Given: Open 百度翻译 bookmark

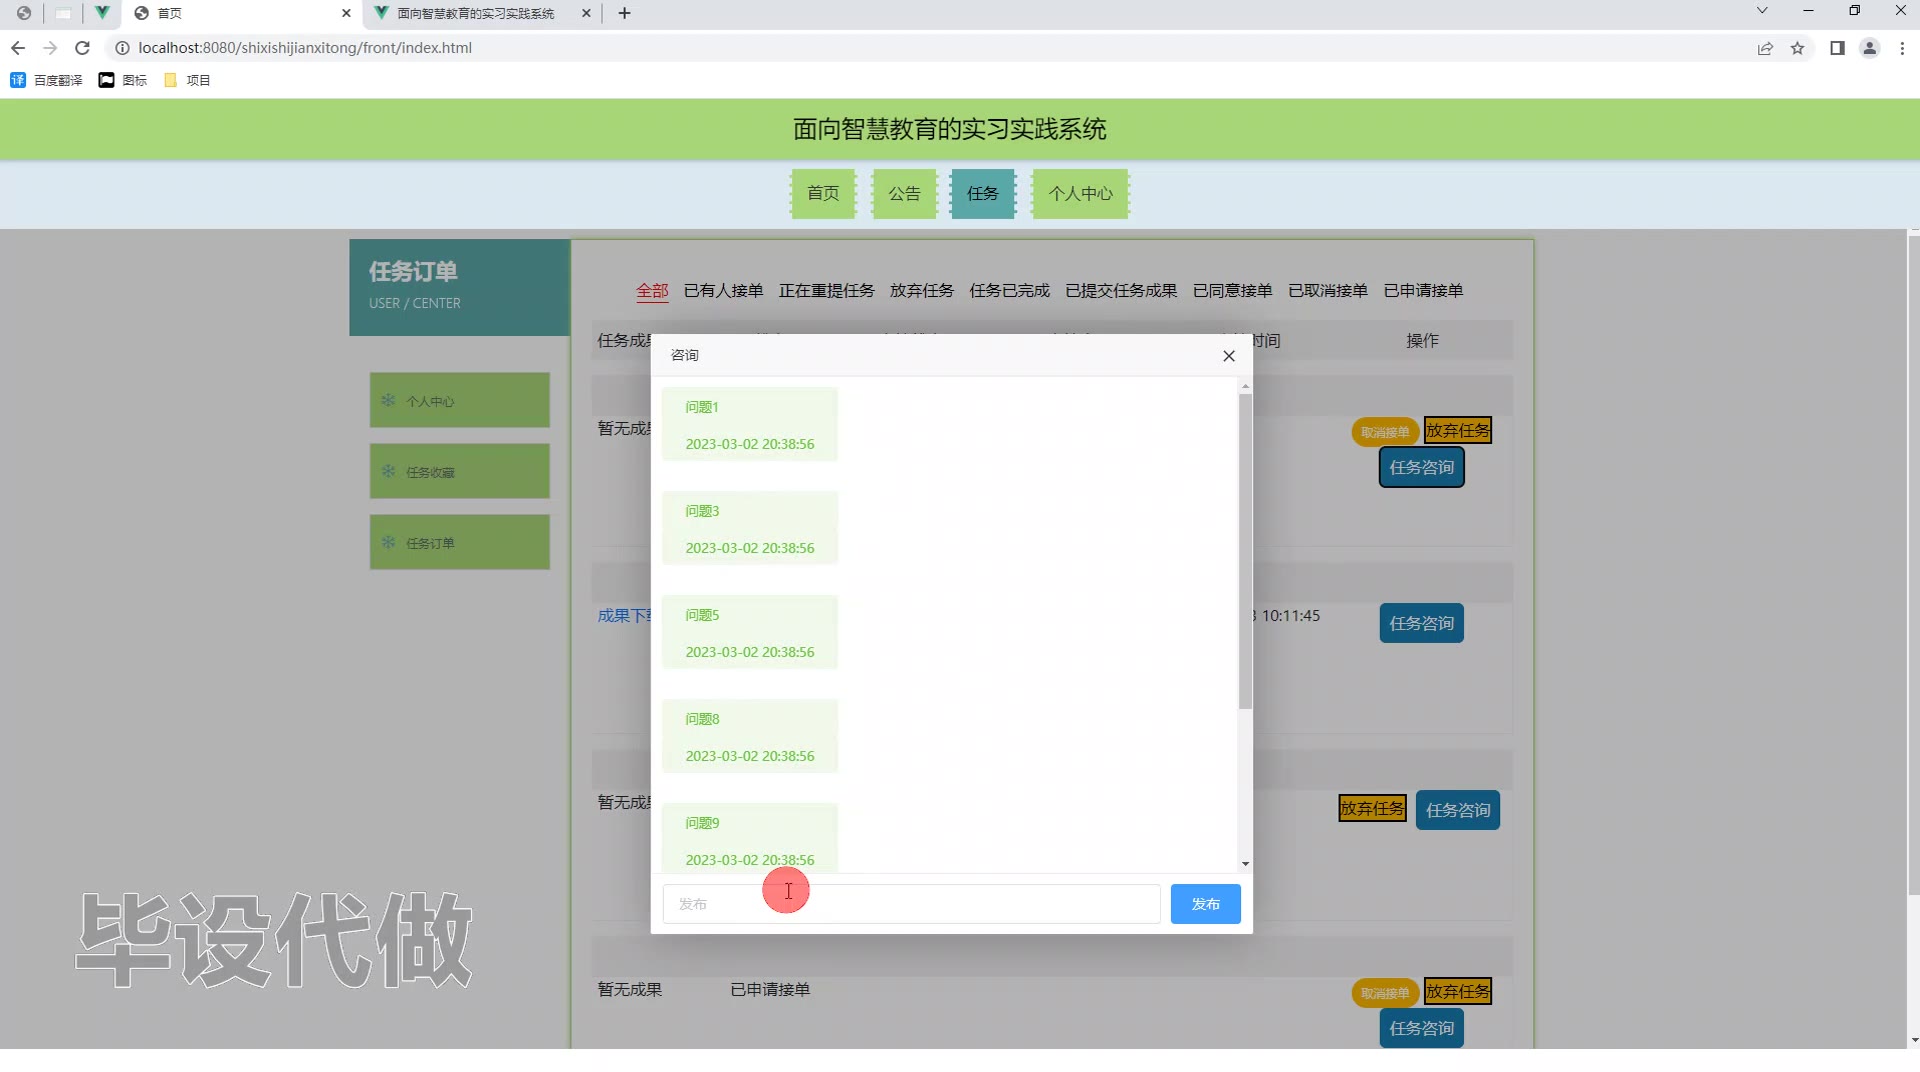Looking at the screenshot, I should tap(47, 80).
